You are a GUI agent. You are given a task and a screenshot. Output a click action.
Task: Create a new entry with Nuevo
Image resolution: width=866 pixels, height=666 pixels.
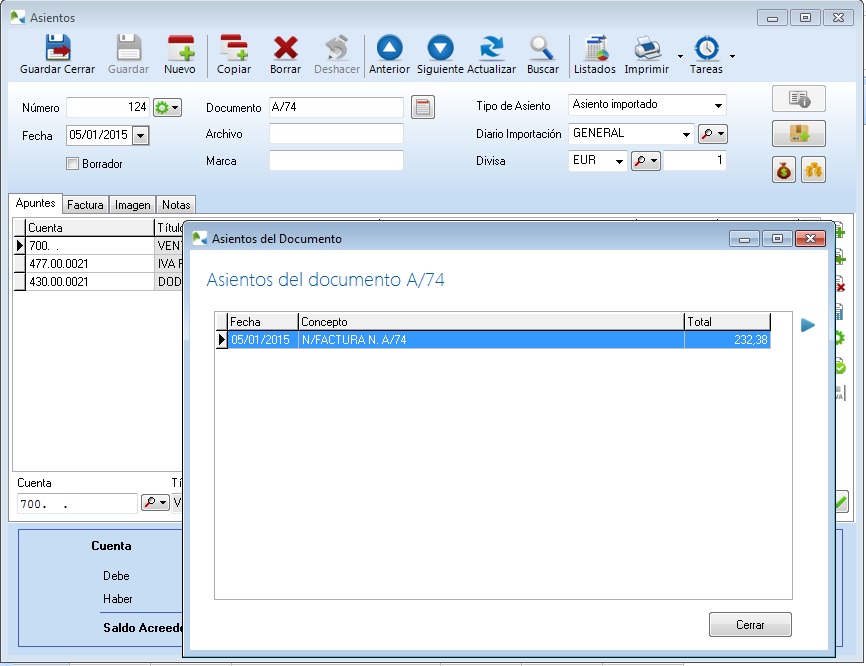[x=180, y=48]
